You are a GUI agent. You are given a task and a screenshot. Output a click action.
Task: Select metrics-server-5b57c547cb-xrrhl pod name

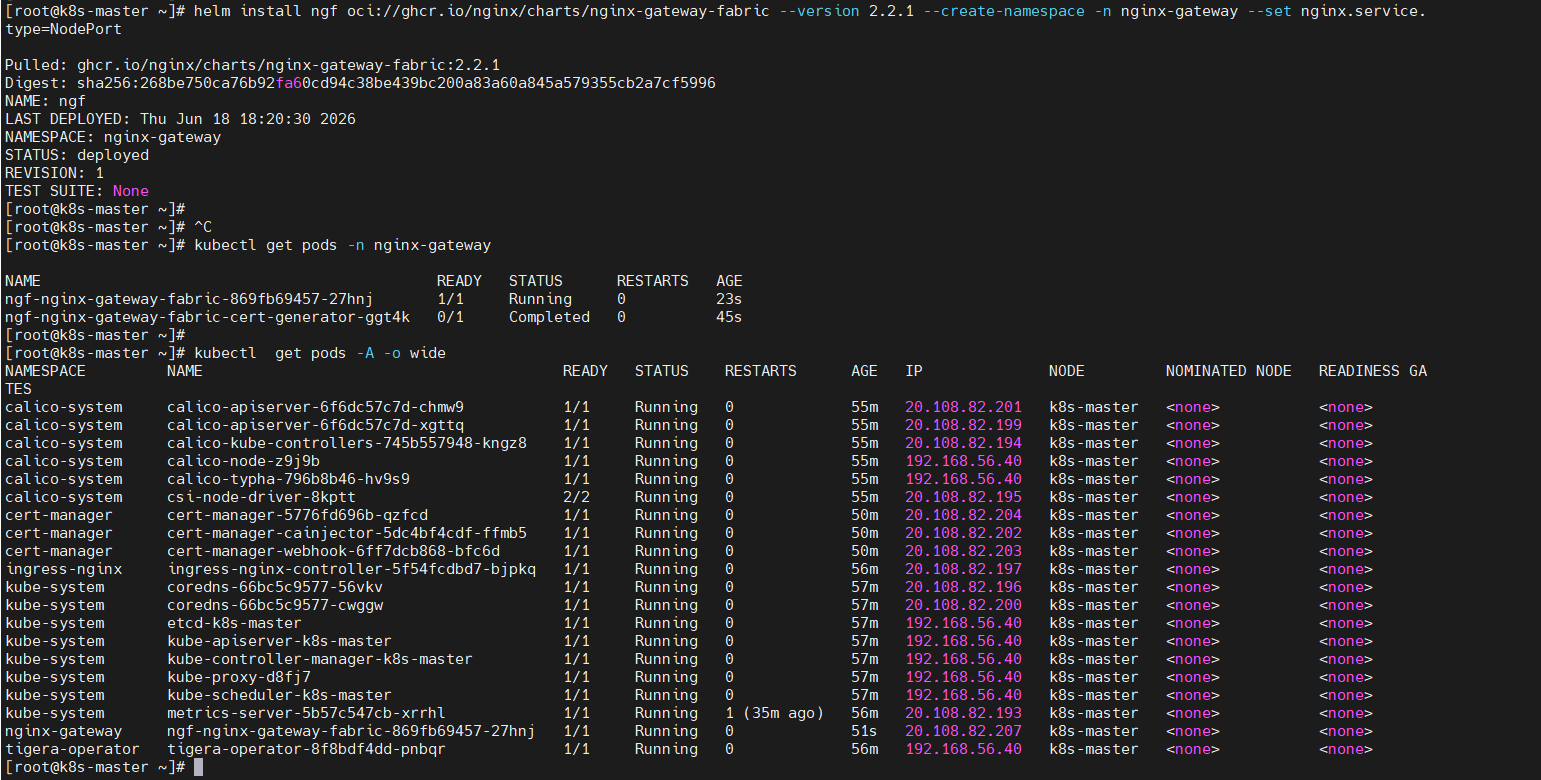[306, 713]
